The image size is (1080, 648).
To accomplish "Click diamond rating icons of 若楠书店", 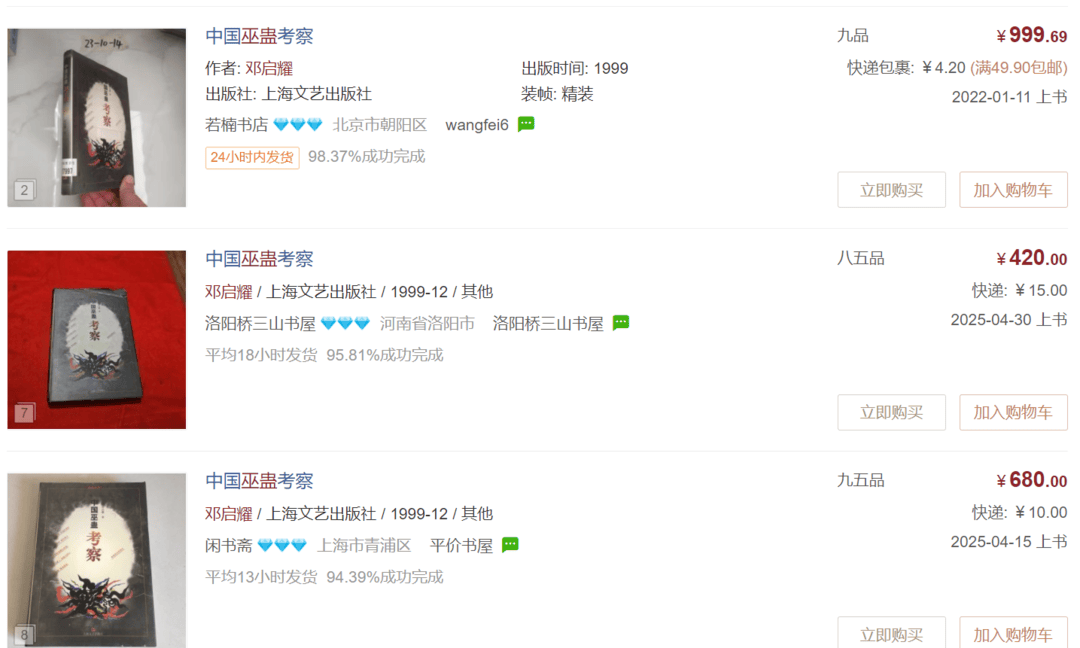I will pos(298,125).
